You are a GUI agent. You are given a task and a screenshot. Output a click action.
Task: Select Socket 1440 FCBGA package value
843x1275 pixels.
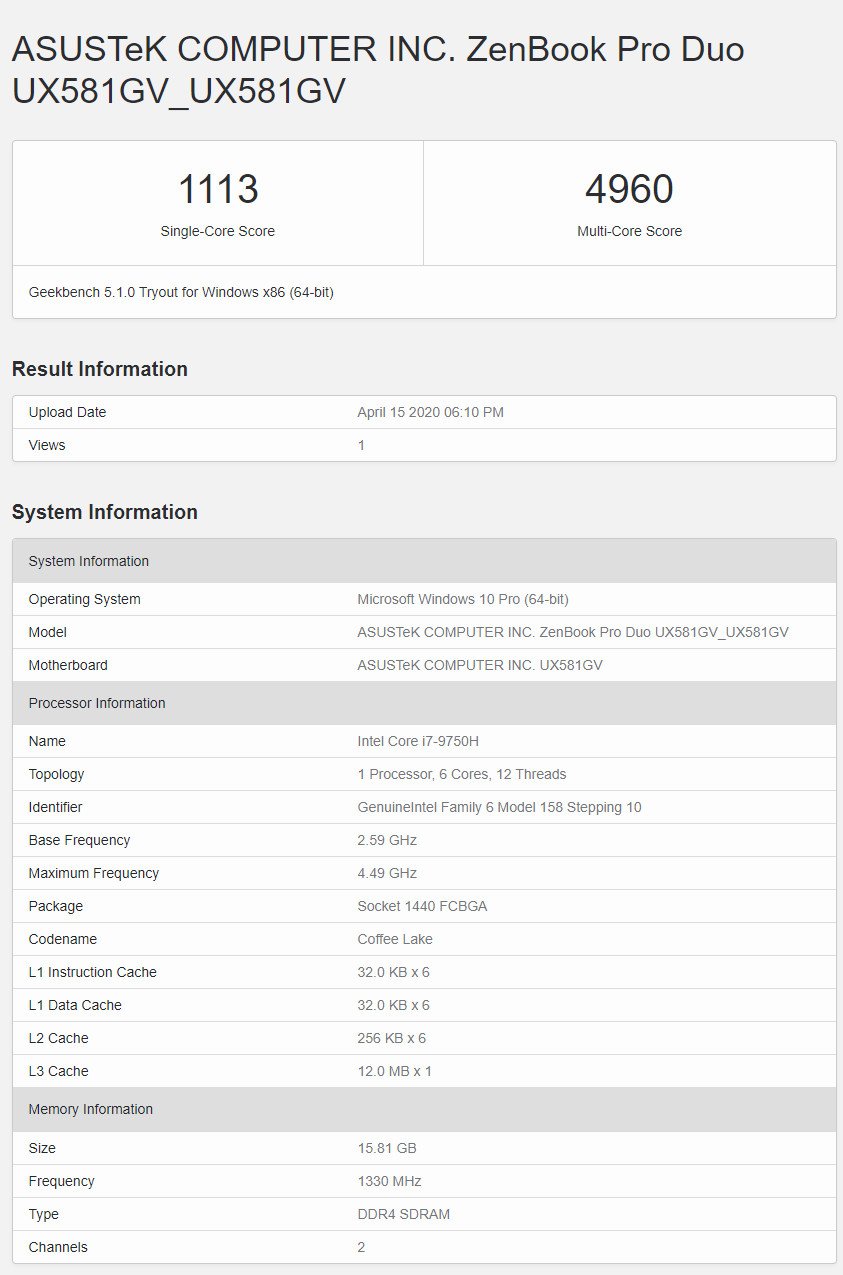pos(422,906)
